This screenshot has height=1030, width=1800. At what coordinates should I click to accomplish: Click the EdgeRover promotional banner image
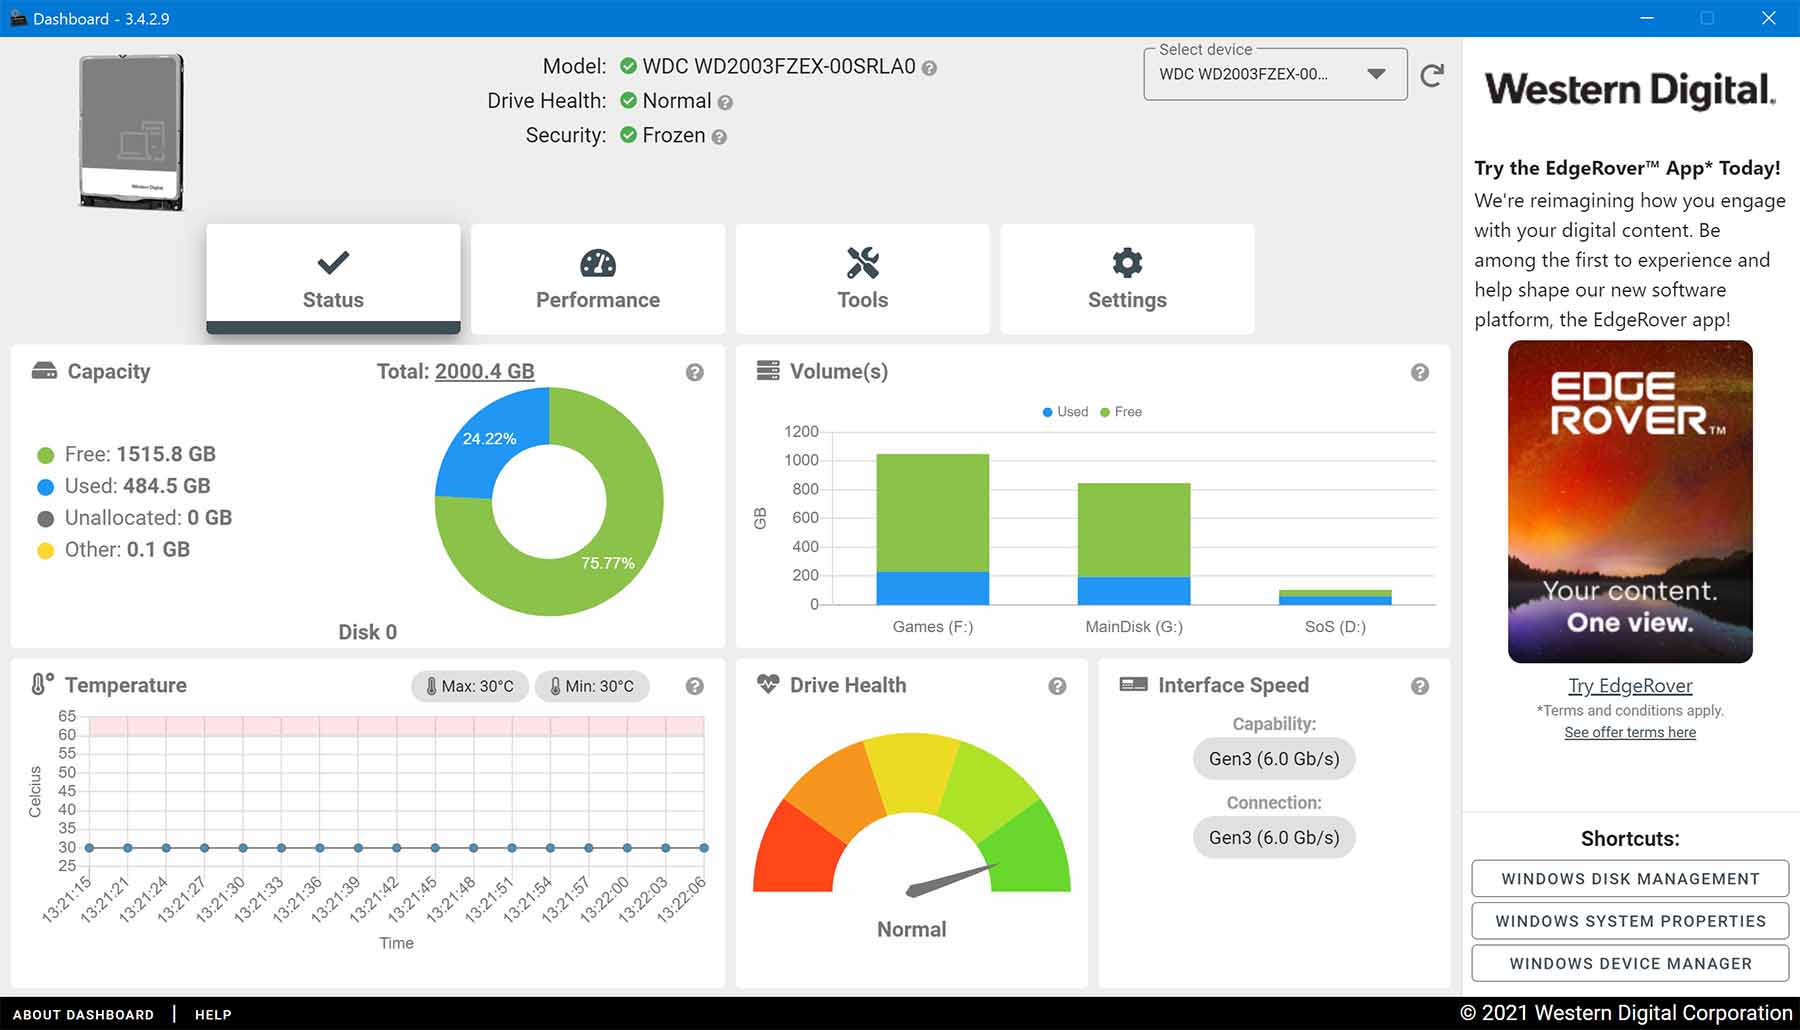pos(1630,502)
